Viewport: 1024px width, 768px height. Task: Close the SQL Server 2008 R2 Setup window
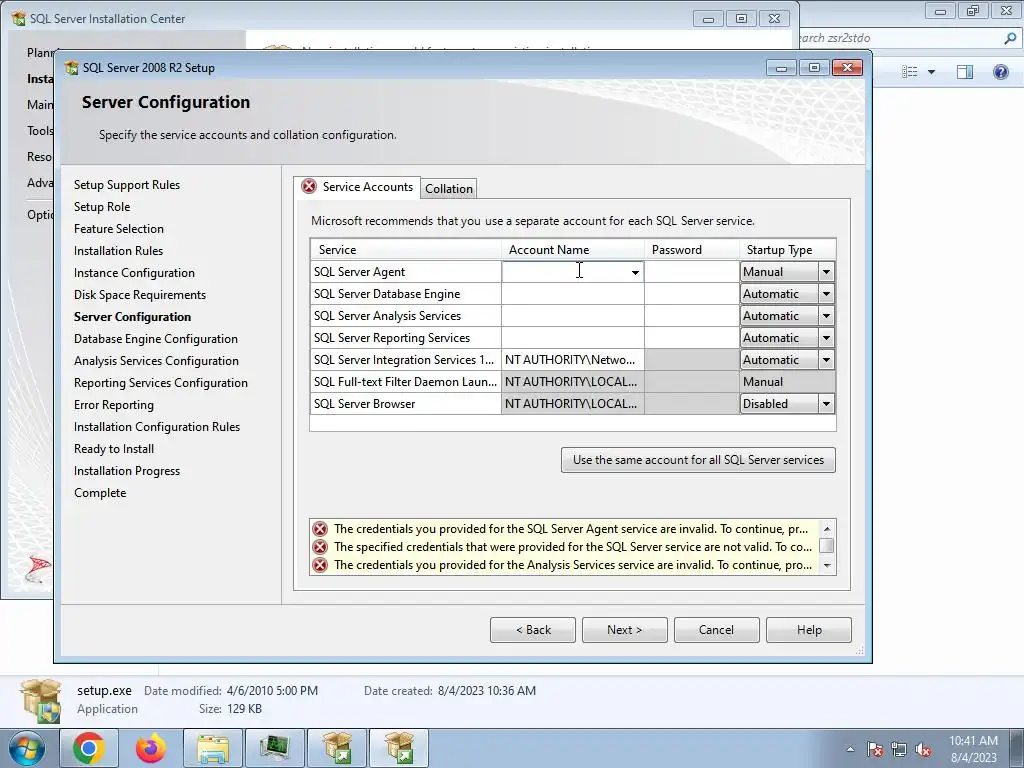point(847,67)
